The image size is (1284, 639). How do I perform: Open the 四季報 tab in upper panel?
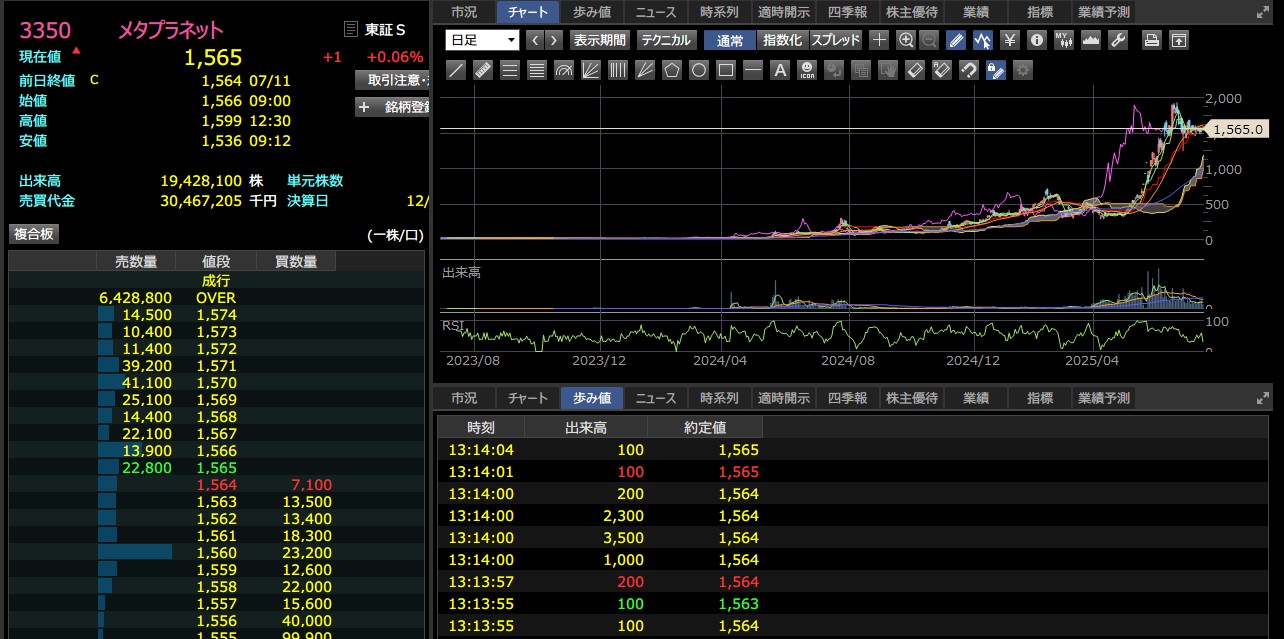[x=848, y=12]
